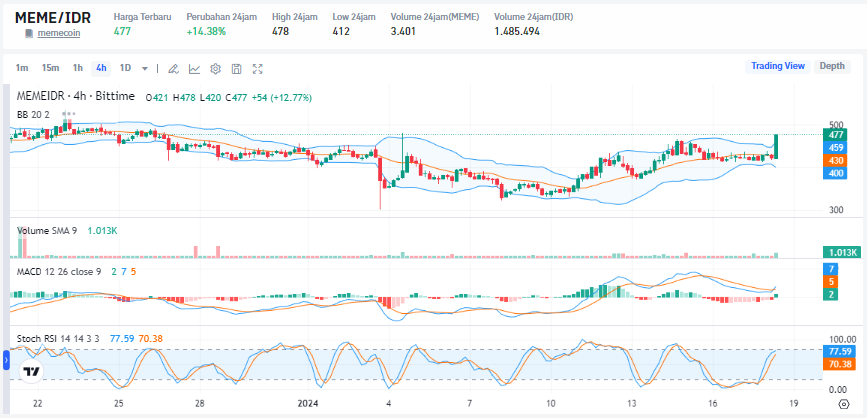
Task: Click the blue 400 lower band price tag
Action: click(x=836, y=173)
